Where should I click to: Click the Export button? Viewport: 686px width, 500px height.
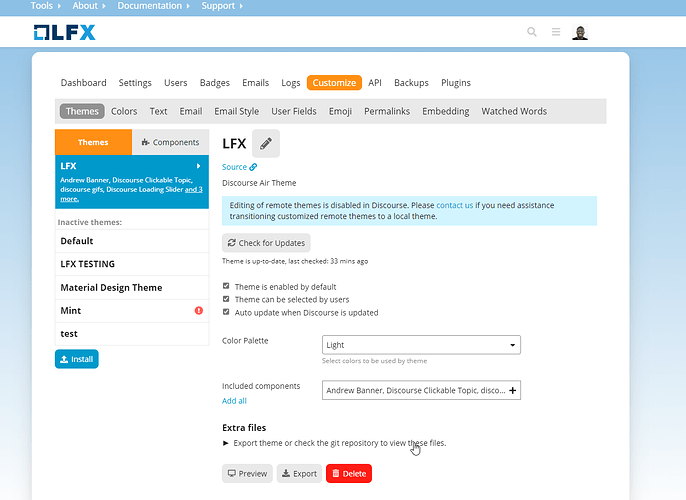point(299,473)
